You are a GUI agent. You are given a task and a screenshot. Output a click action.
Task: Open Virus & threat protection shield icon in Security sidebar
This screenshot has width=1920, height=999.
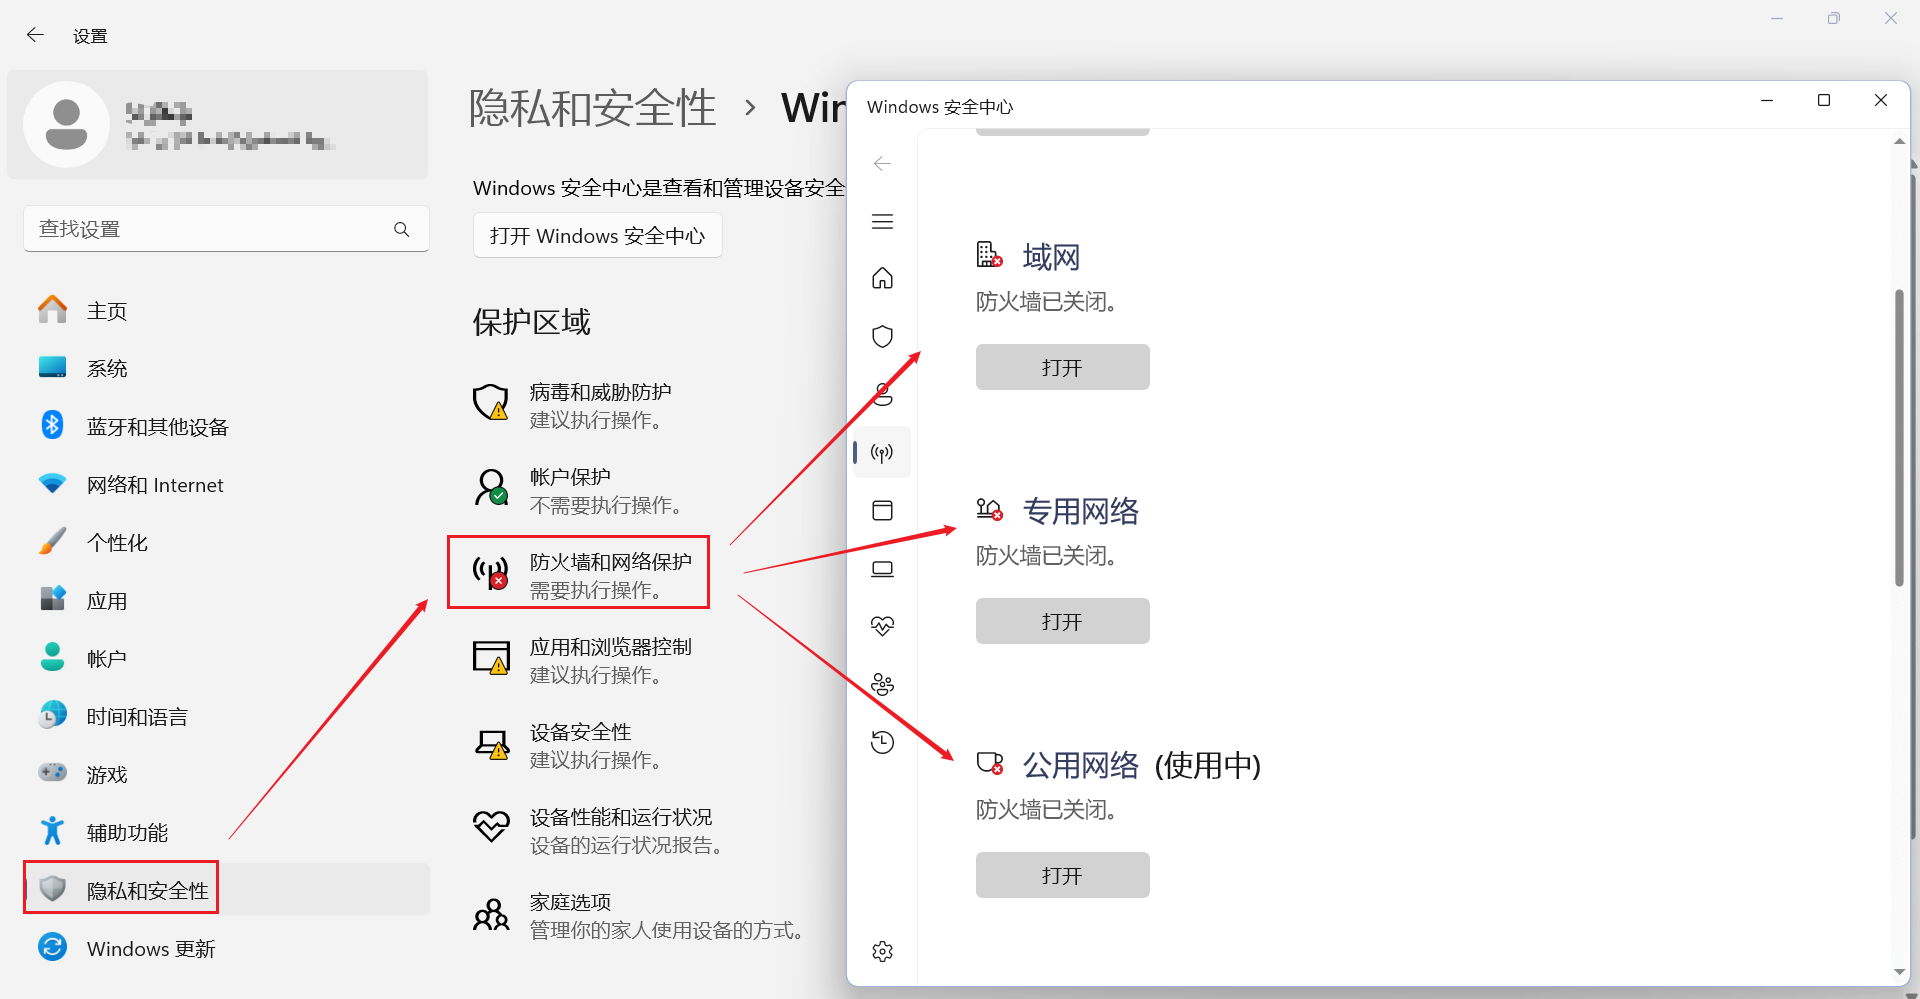pos(882,336)
